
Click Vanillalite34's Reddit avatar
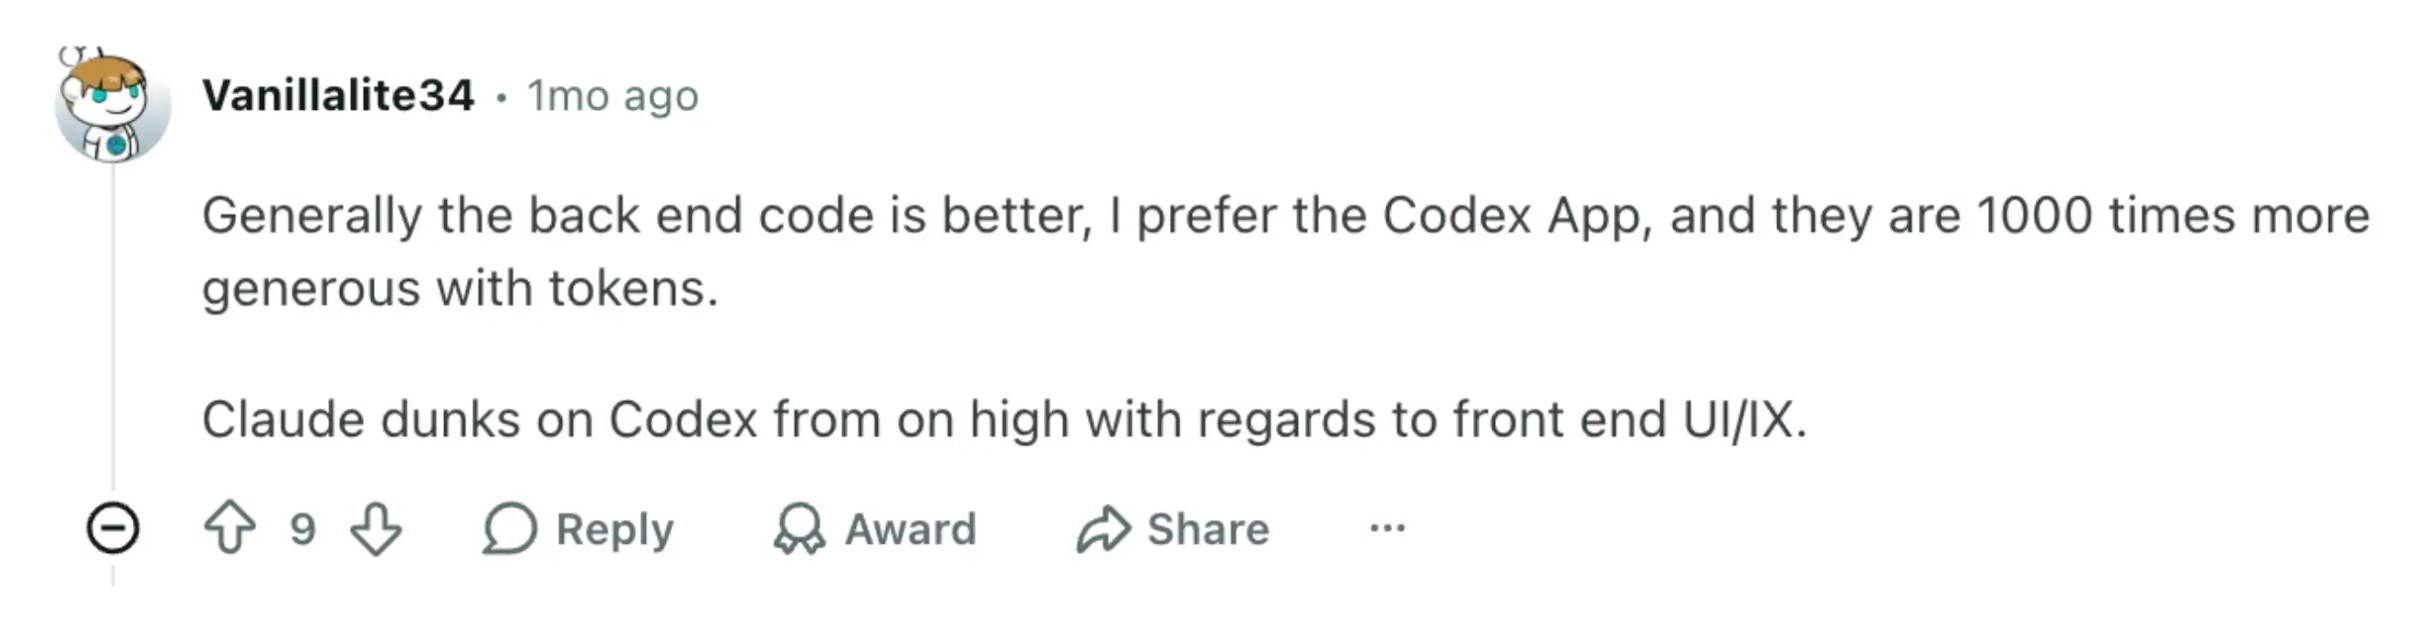(110, 95)
